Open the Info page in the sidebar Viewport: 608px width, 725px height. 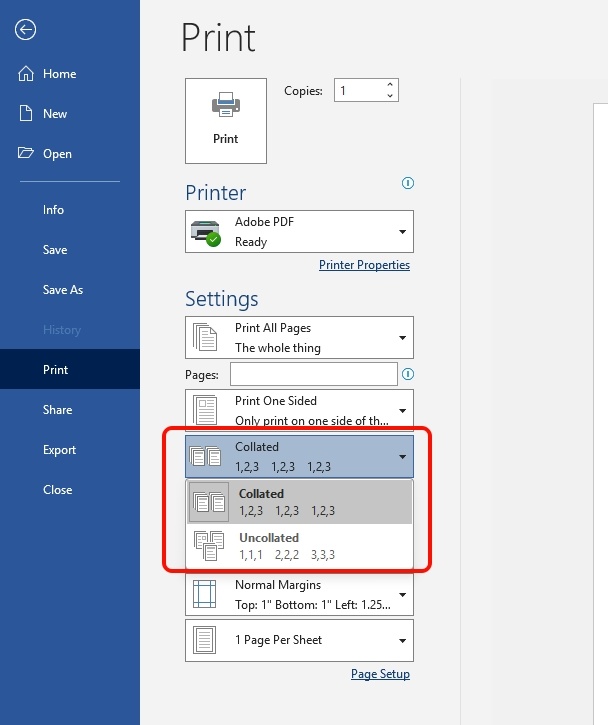(x=70, y=209)
